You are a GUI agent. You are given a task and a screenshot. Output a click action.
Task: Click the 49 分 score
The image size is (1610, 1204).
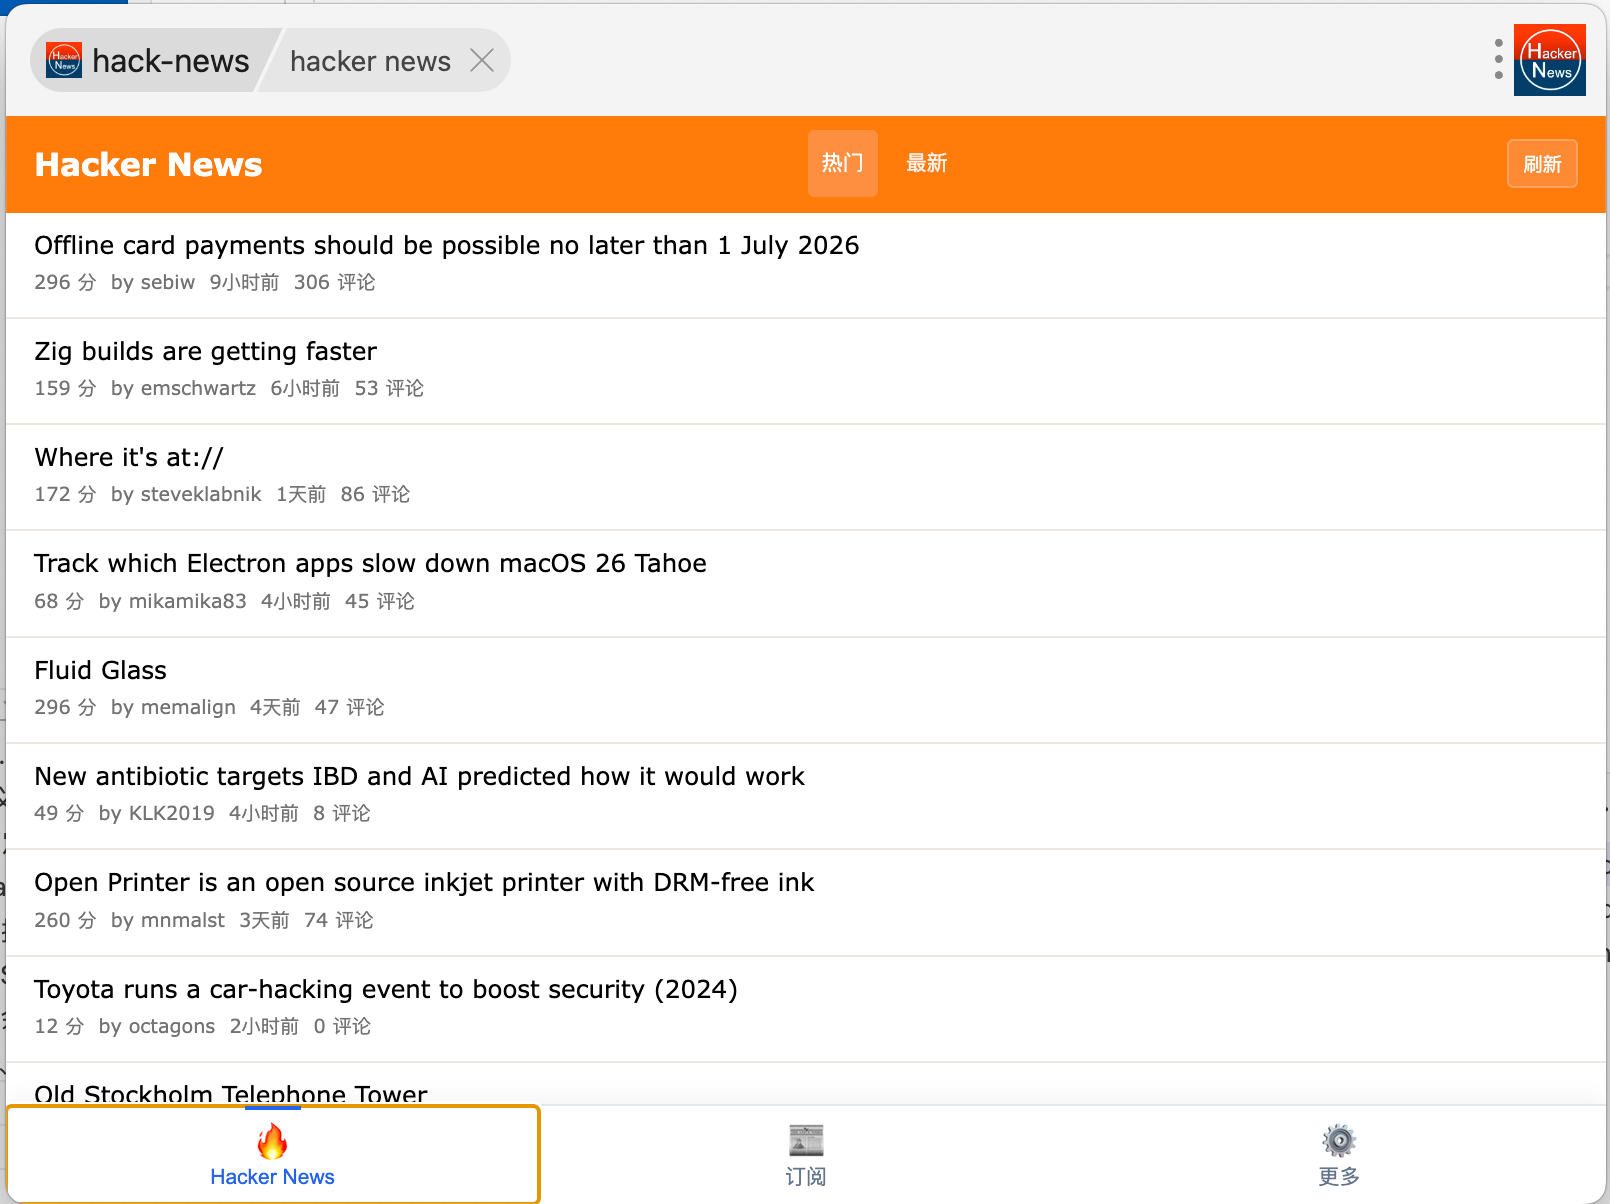[x=60, y=814]
